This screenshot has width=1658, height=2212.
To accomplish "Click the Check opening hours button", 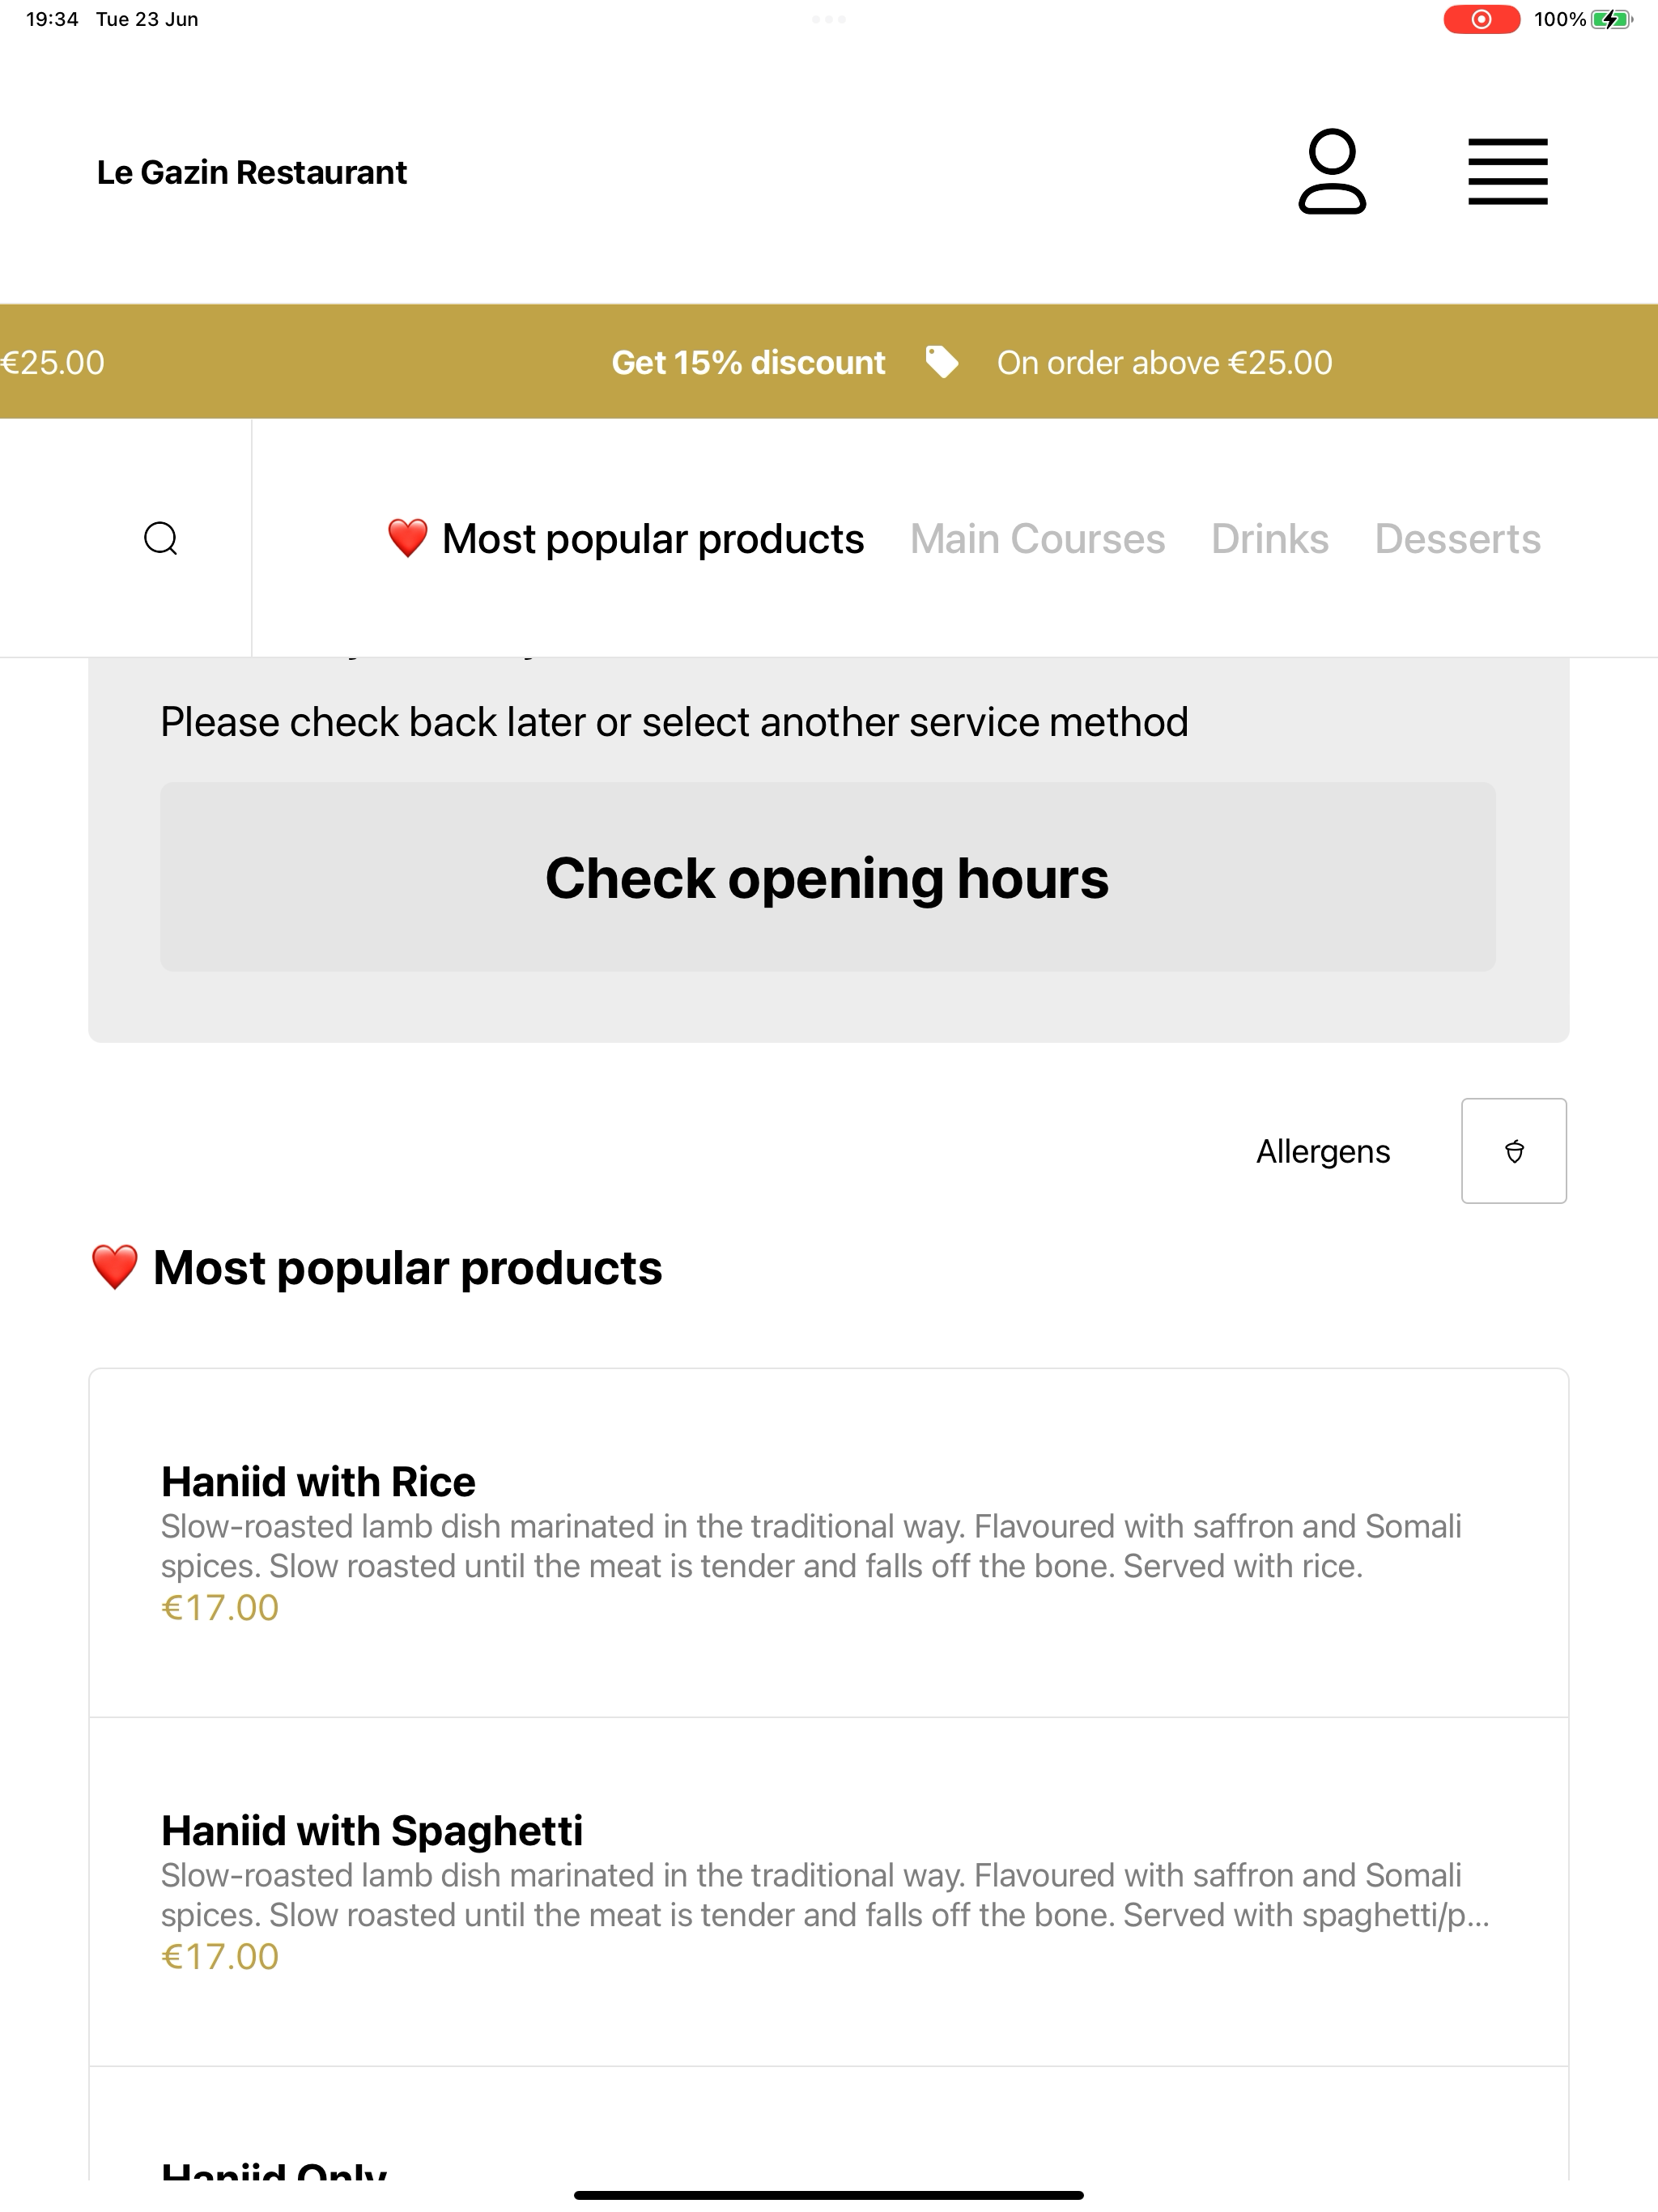I will pos(828,877).
